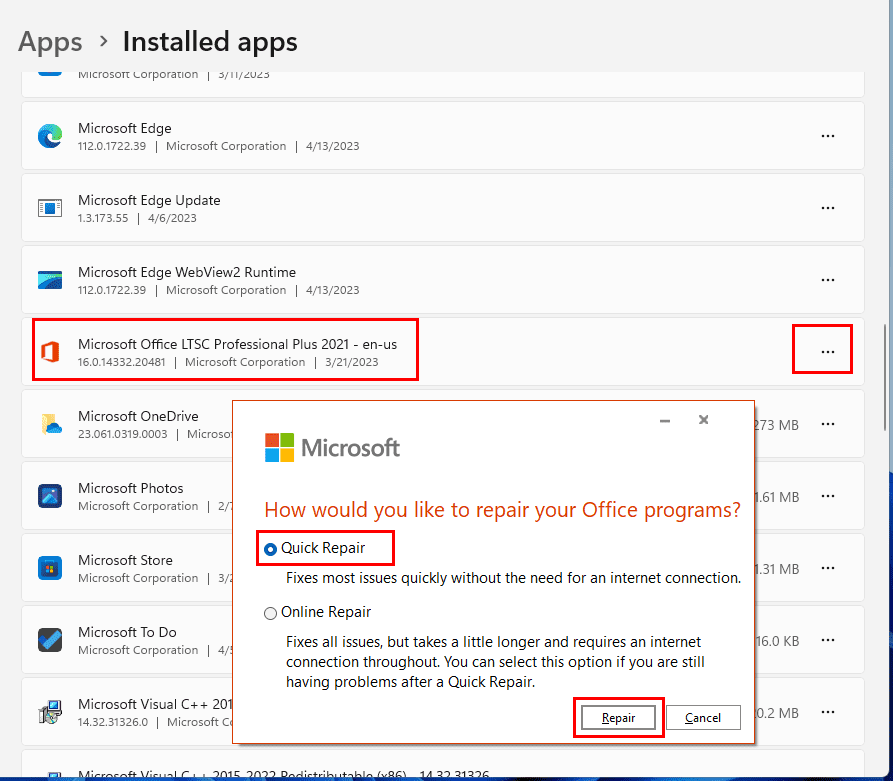Open more options for Microsoft Edge

pos(828,136)
